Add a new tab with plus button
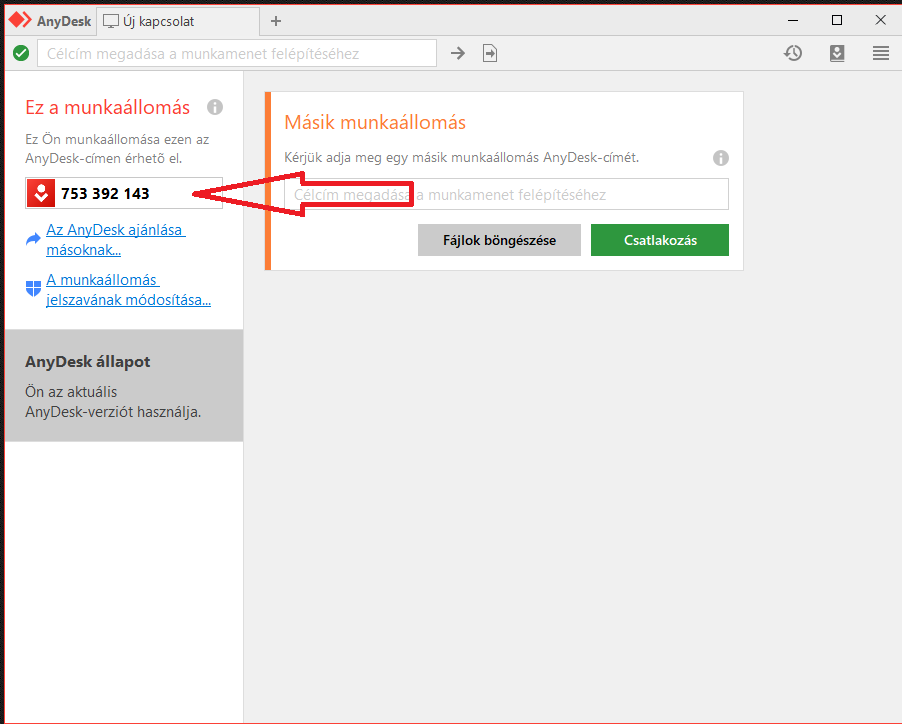 pos(276,21)
